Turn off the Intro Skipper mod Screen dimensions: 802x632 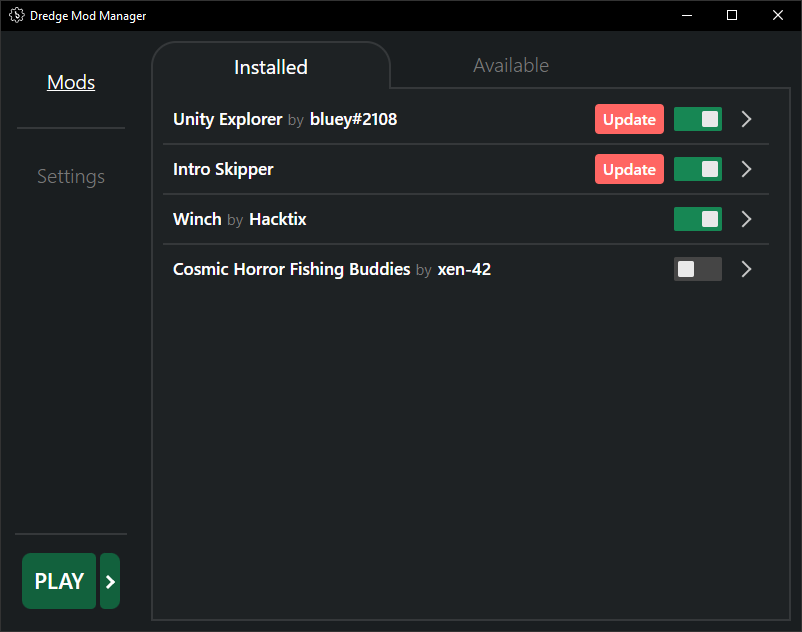coord(697,169)
